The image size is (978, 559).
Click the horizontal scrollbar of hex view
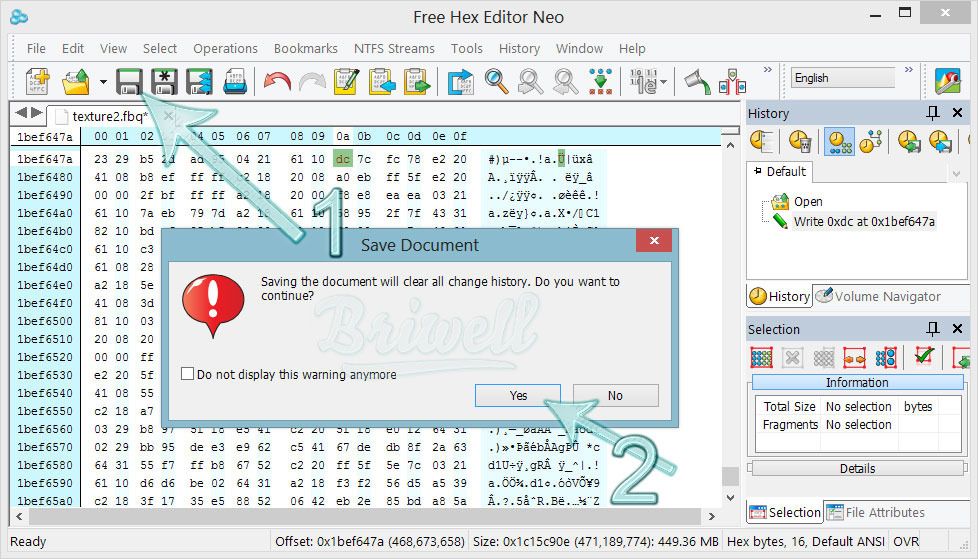click(366, 516)
